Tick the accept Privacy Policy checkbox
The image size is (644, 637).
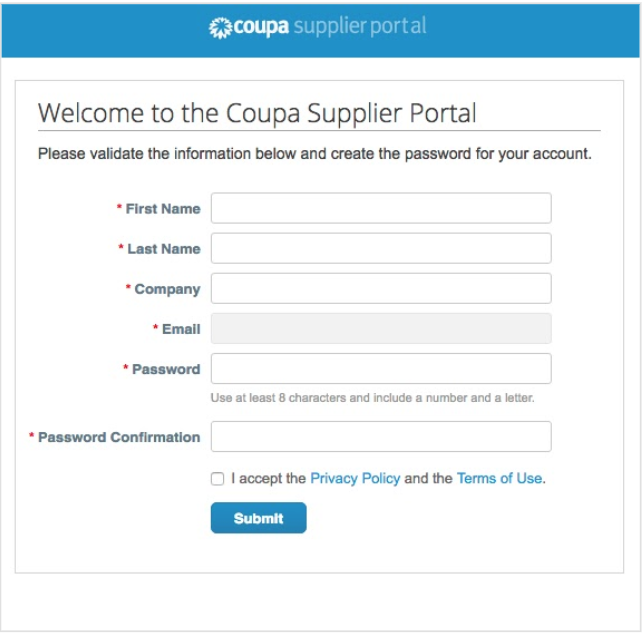pos(218,479)
